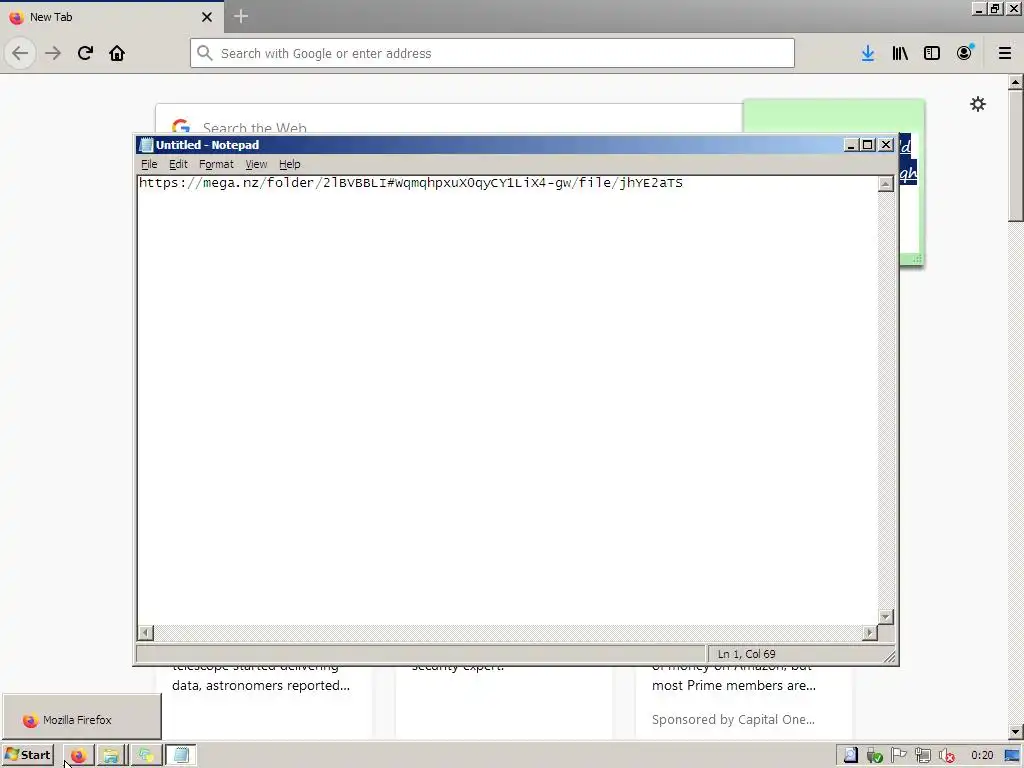
Task: Minimize the Notepad window
Action: [x=850, y=145]
